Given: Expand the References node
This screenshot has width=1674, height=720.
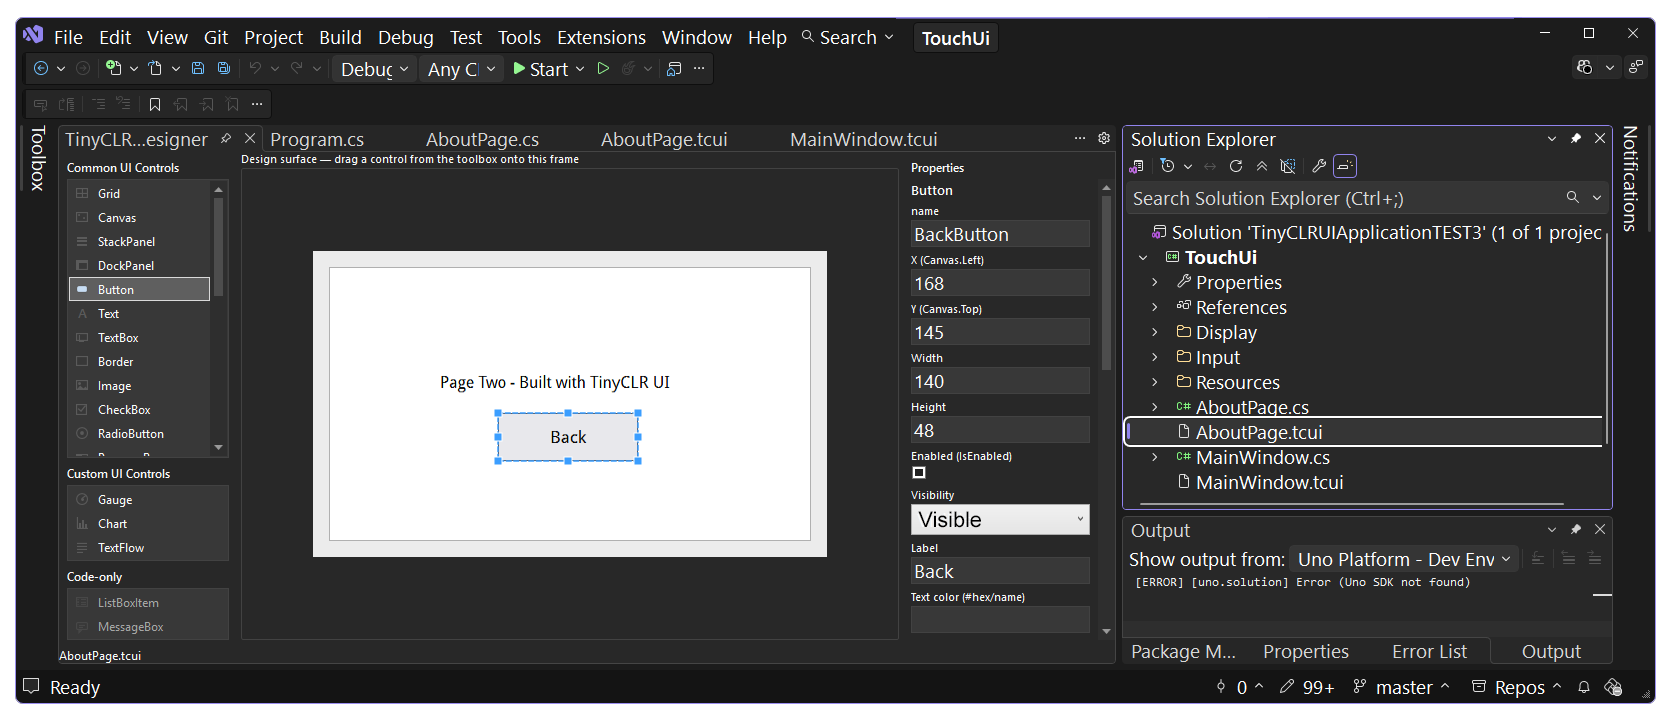Looking at the screenshot, I should pos(1155,308).
